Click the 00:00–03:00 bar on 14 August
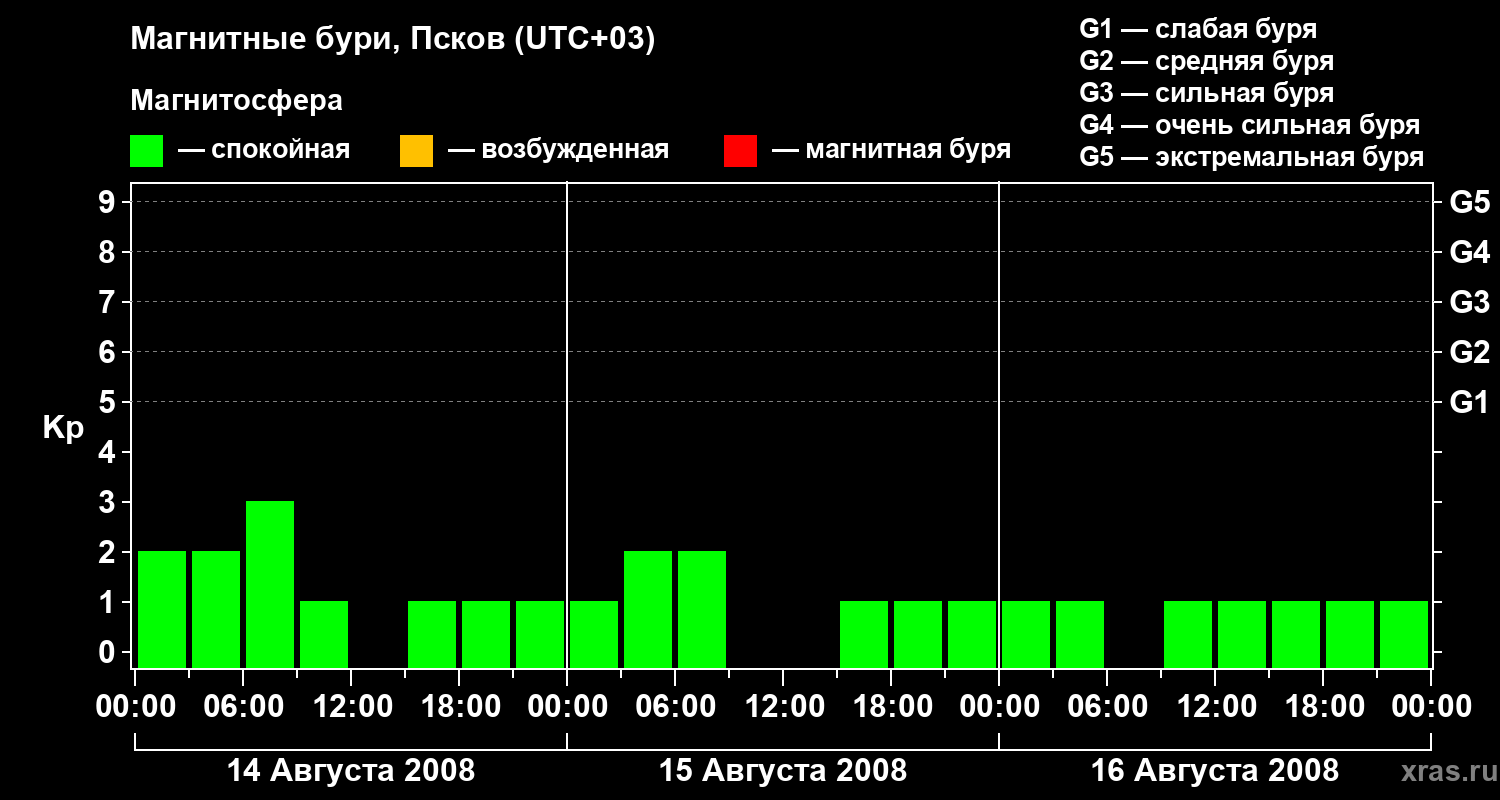1500x800 pixels. pos(162,609)
